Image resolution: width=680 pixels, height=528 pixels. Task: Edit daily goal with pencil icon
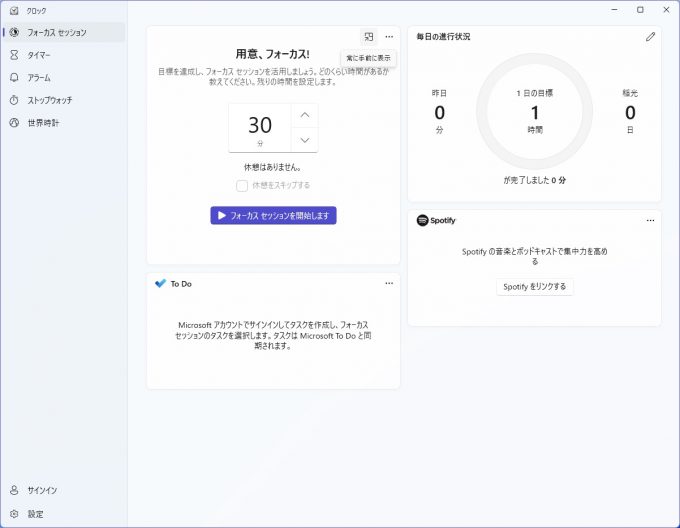(x=650, y=37)
